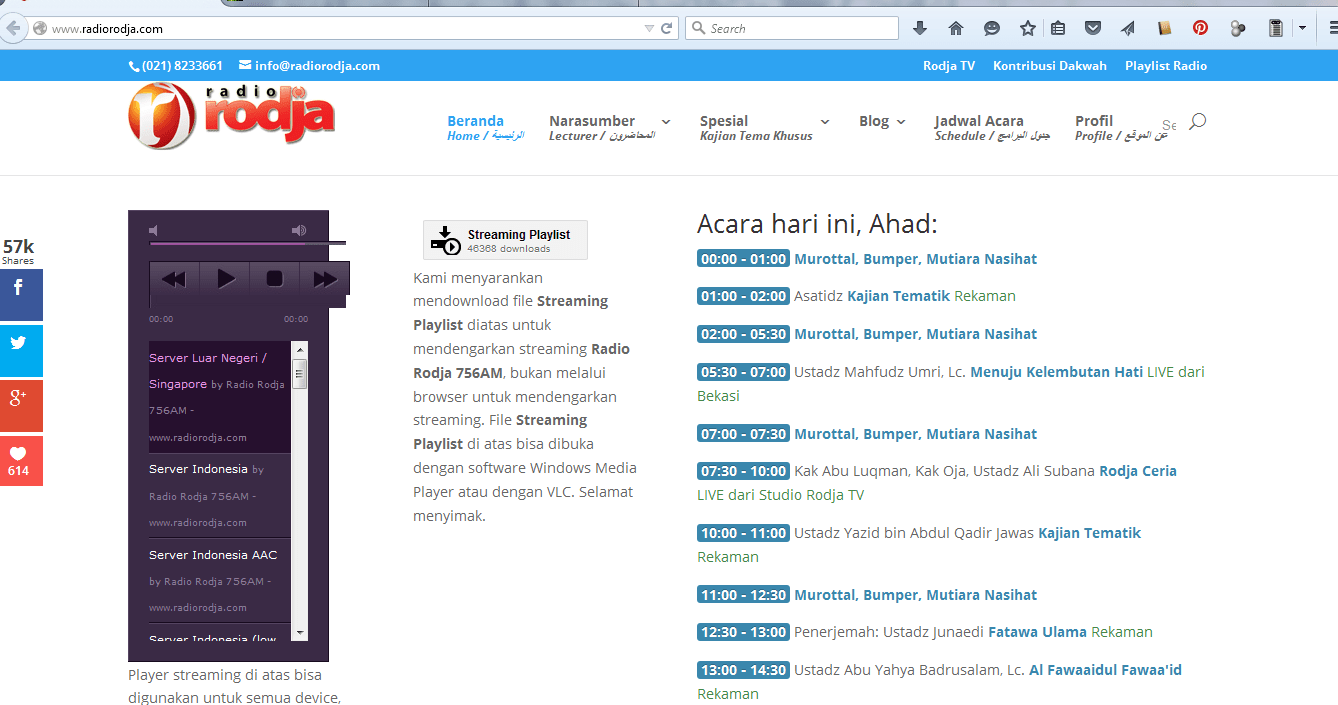Reload the page with the refresh icon
The width and height of the screenshot is (1338, 705).
[x=667, y=29]
